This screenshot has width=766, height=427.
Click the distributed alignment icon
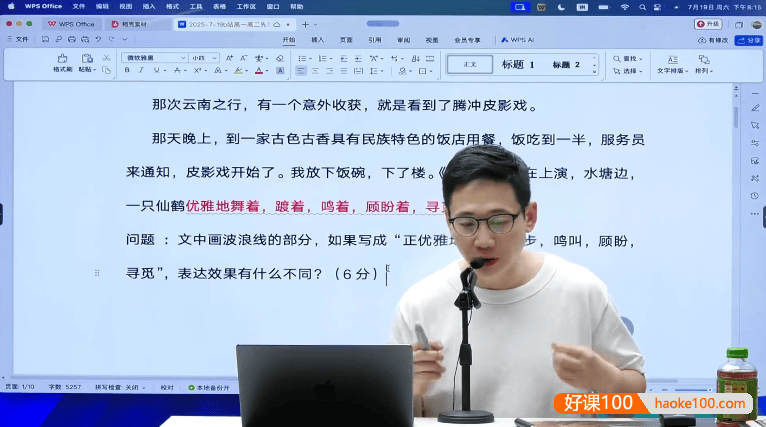click(x=358, y=71)
